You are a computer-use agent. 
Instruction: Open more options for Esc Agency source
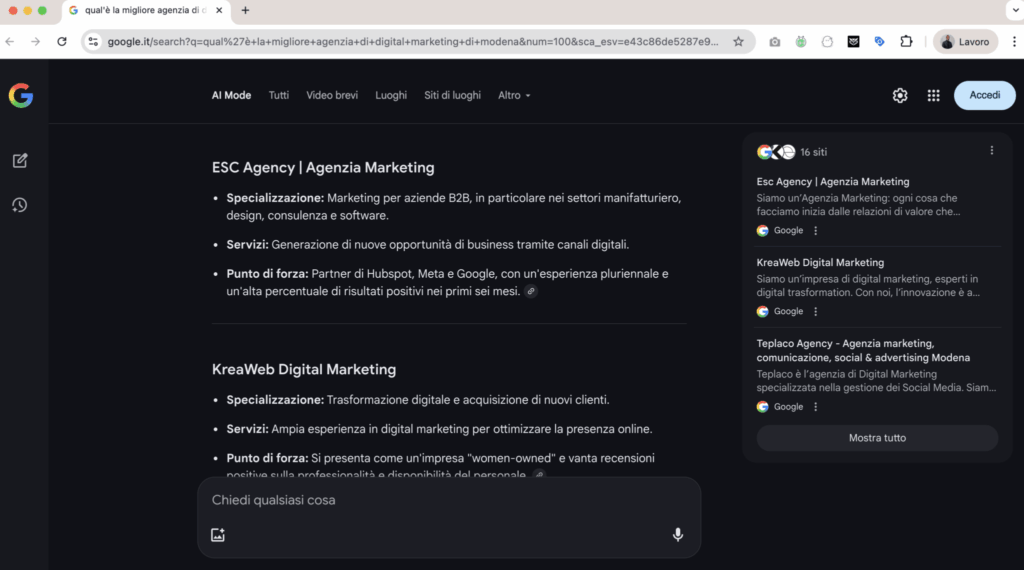[x=815, y=230]
